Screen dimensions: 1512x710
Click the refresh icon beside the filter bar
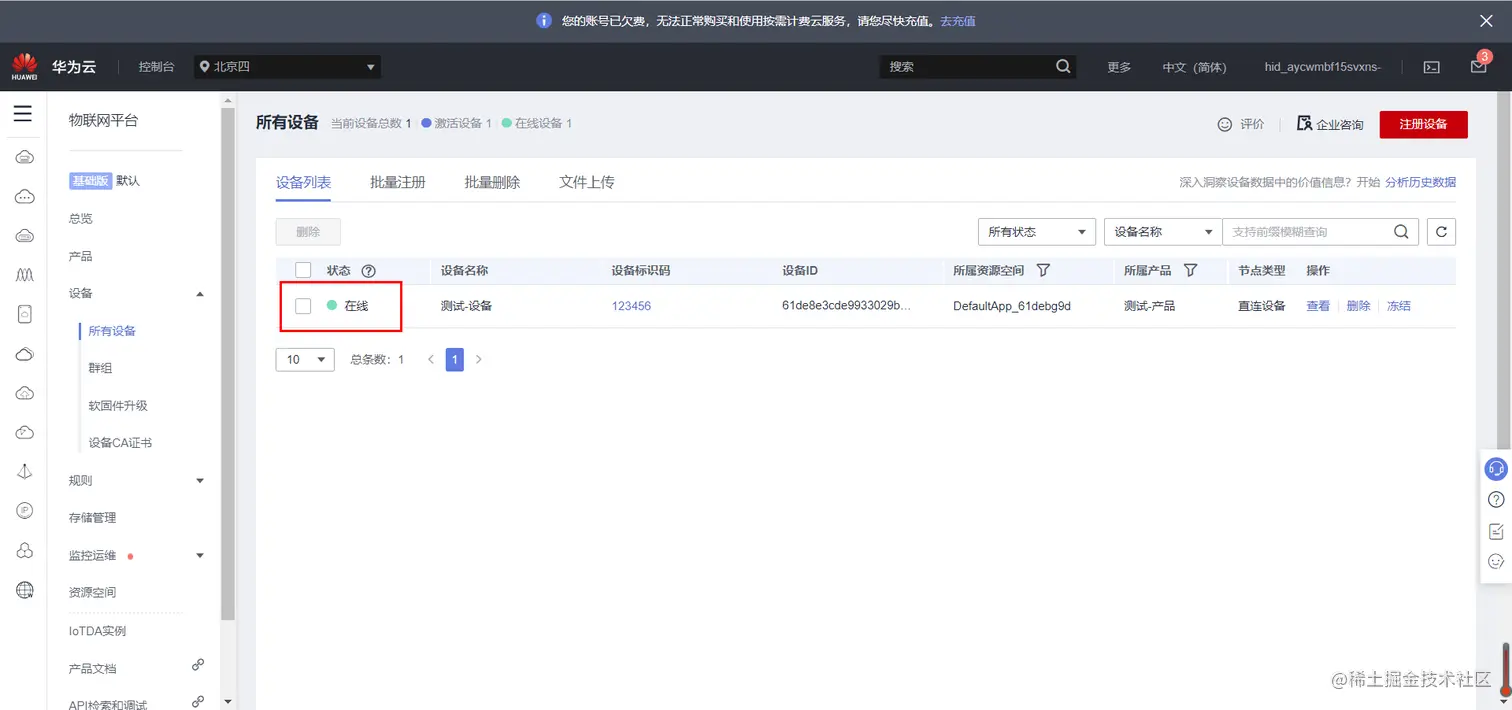[x=1440, y=231]
